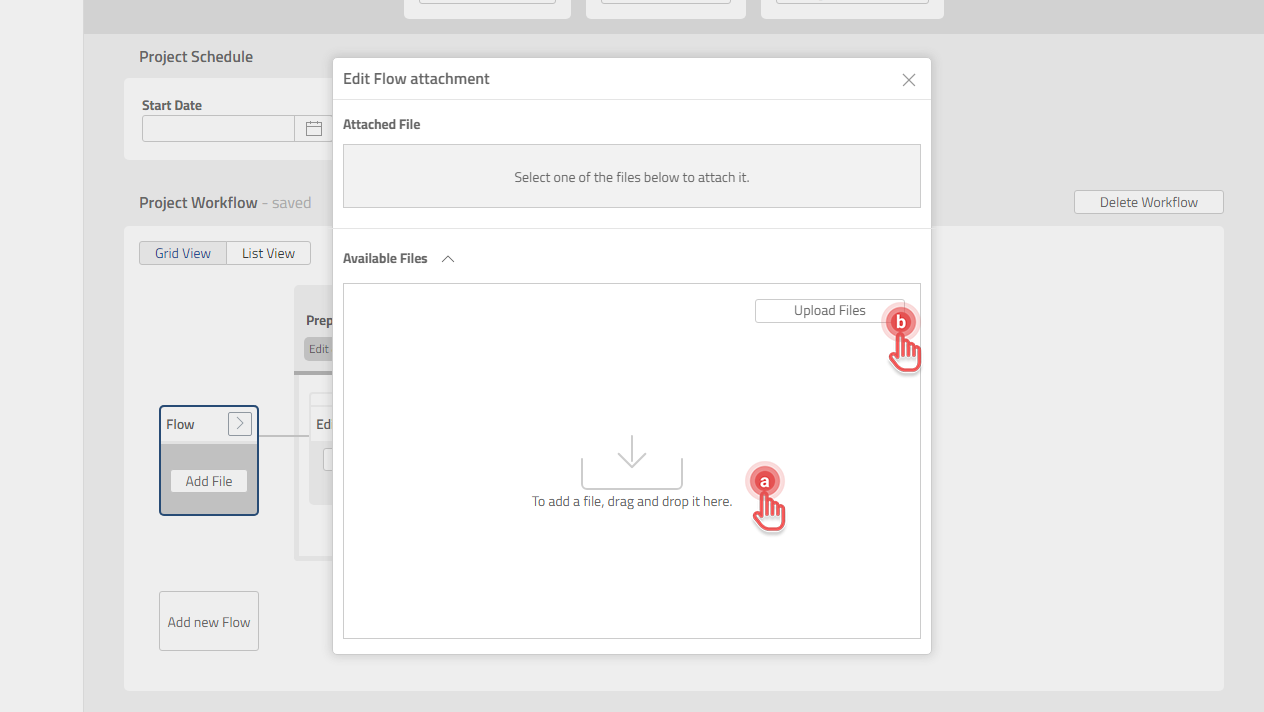Click the Attached File section heading
Screen dimensions: 1264x712
[381, 124]
